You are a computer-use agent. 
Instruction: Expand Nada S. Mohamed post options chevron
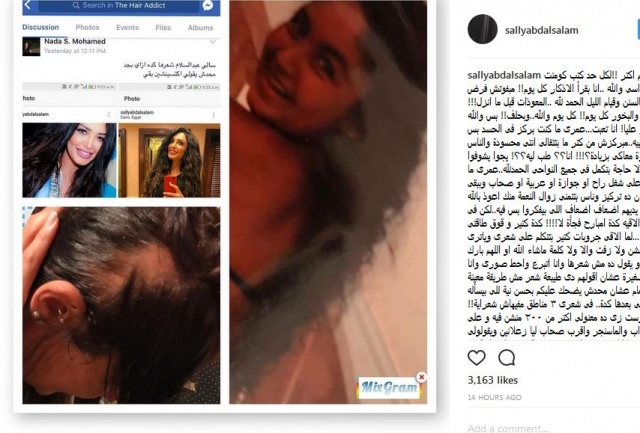point(213,42)
